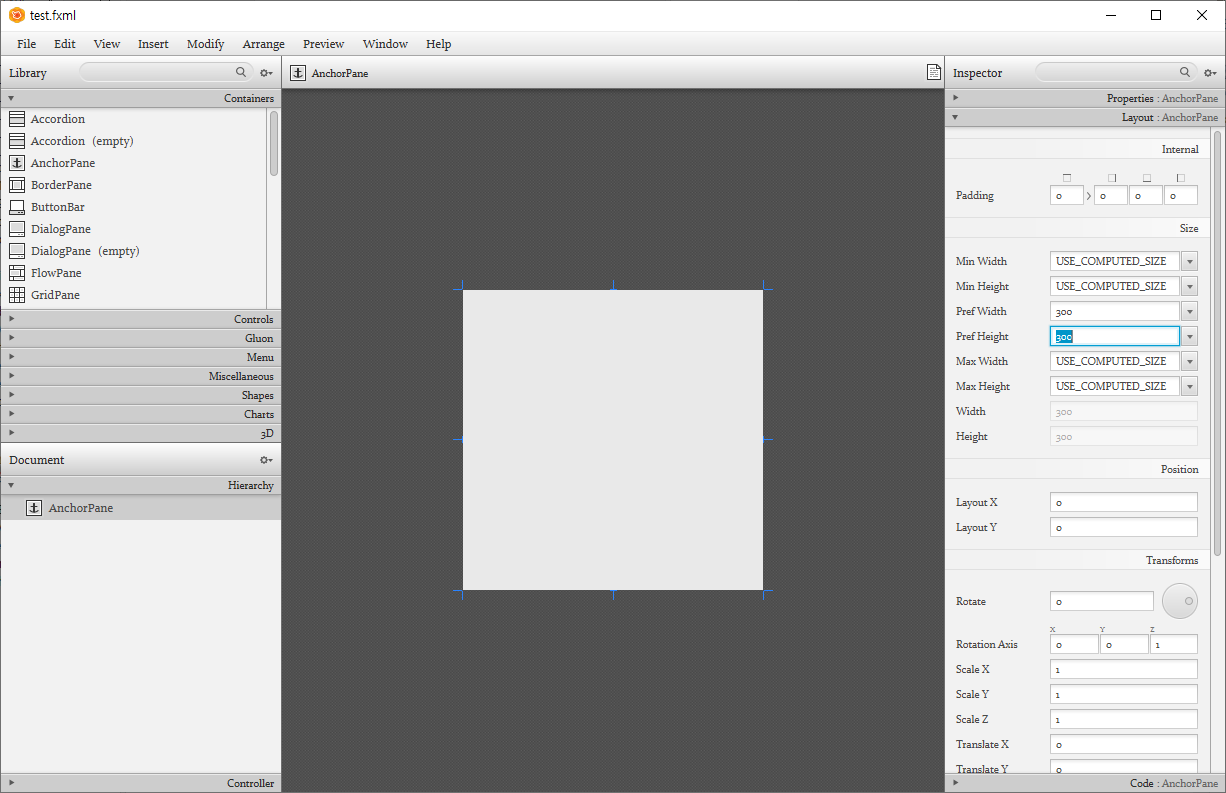The width and height of the screenshot is (1226, 793).
Task: Click the ButtonBar icon
Action: 16,206
